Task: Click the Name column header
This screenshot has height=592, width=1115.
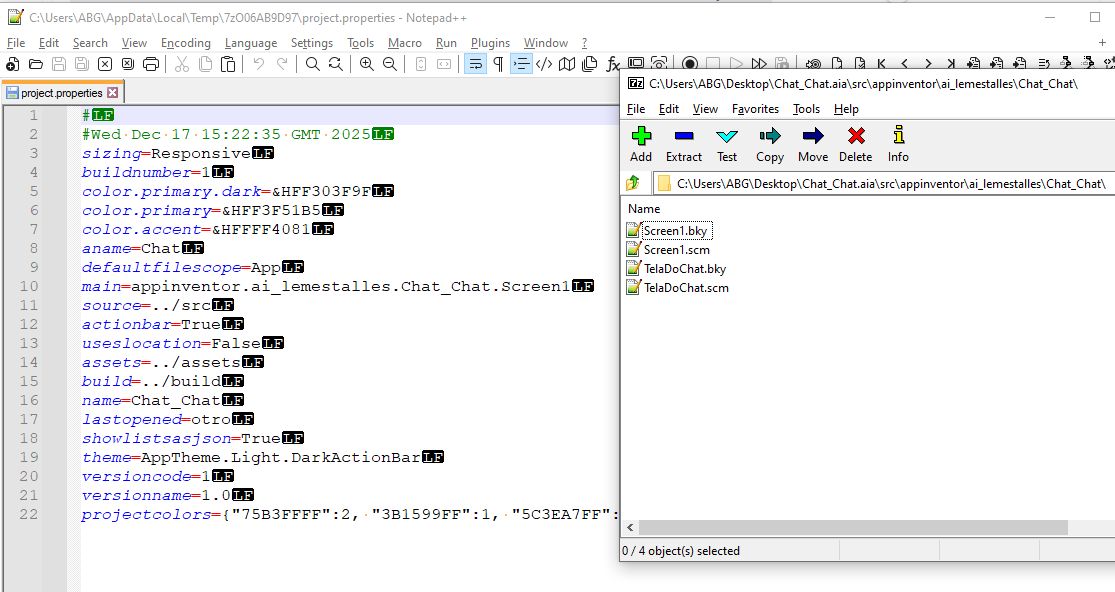Action: click(644, 209)
